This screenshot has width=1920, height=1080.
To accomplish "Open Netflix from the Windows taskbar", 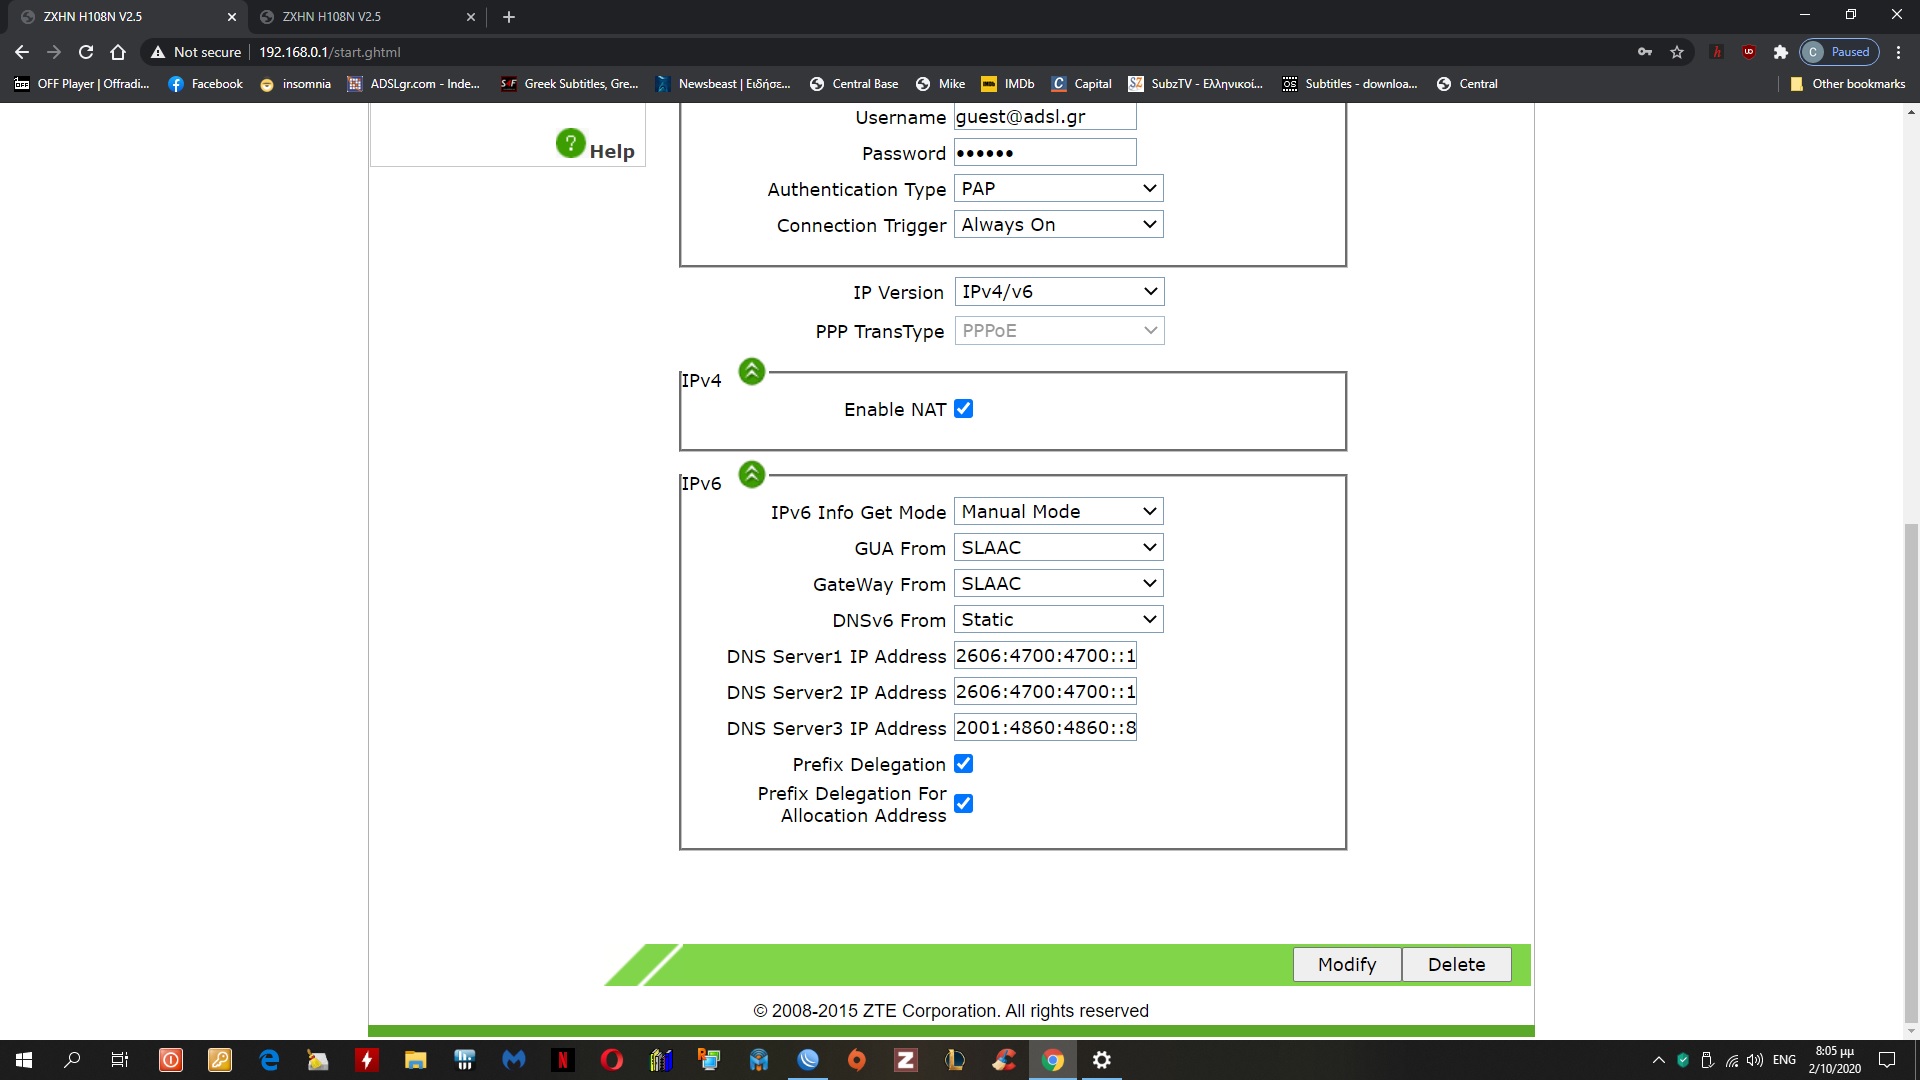I will pyautogui.click(x=563, y=1060).
